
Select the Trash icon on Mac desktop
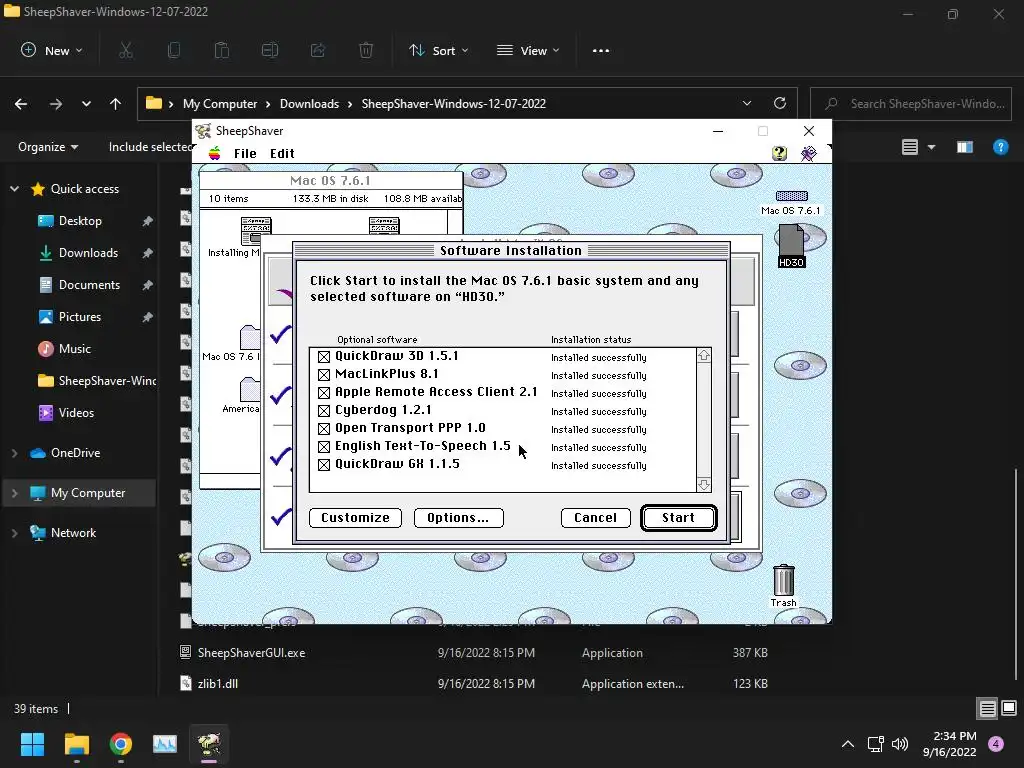point(784,586)
